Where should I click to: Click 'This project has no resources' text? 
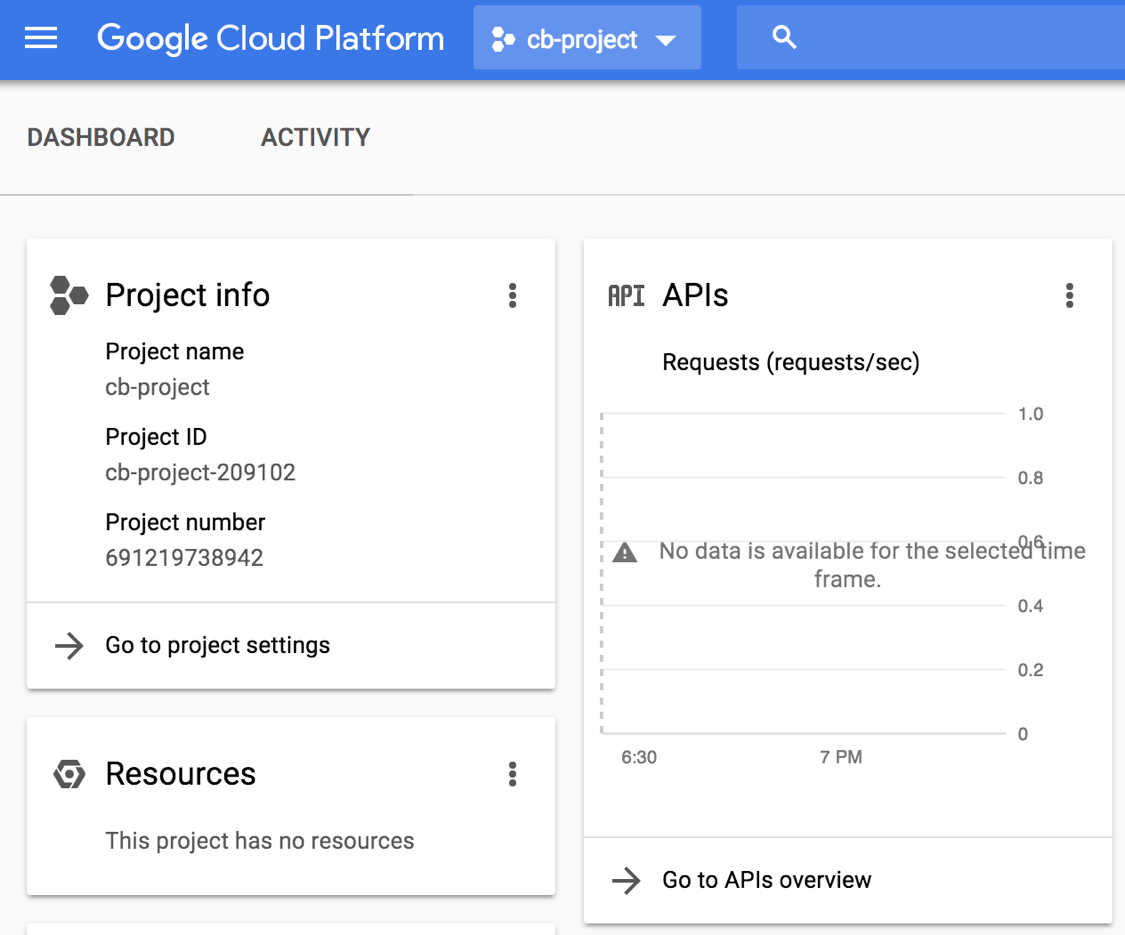(260, 841)
